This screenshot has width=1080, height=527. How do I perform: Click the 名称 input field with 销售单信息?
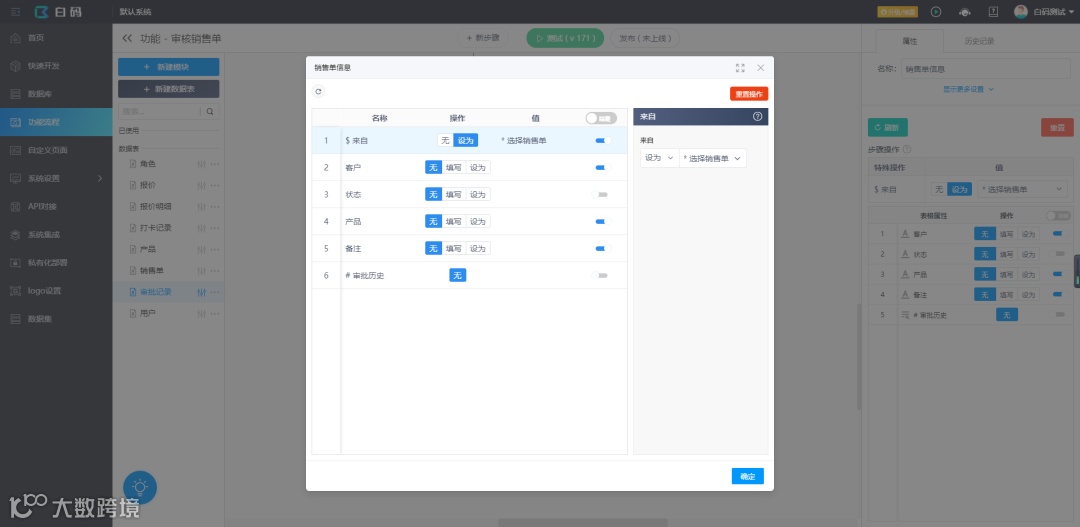pos(986,69)
